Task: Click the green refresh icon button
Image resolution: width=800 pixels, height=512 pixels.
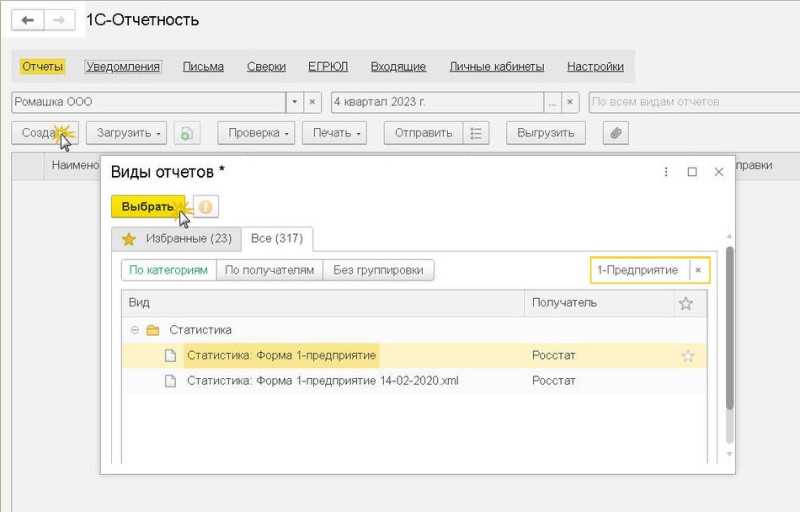Action: tap(187, 133)
